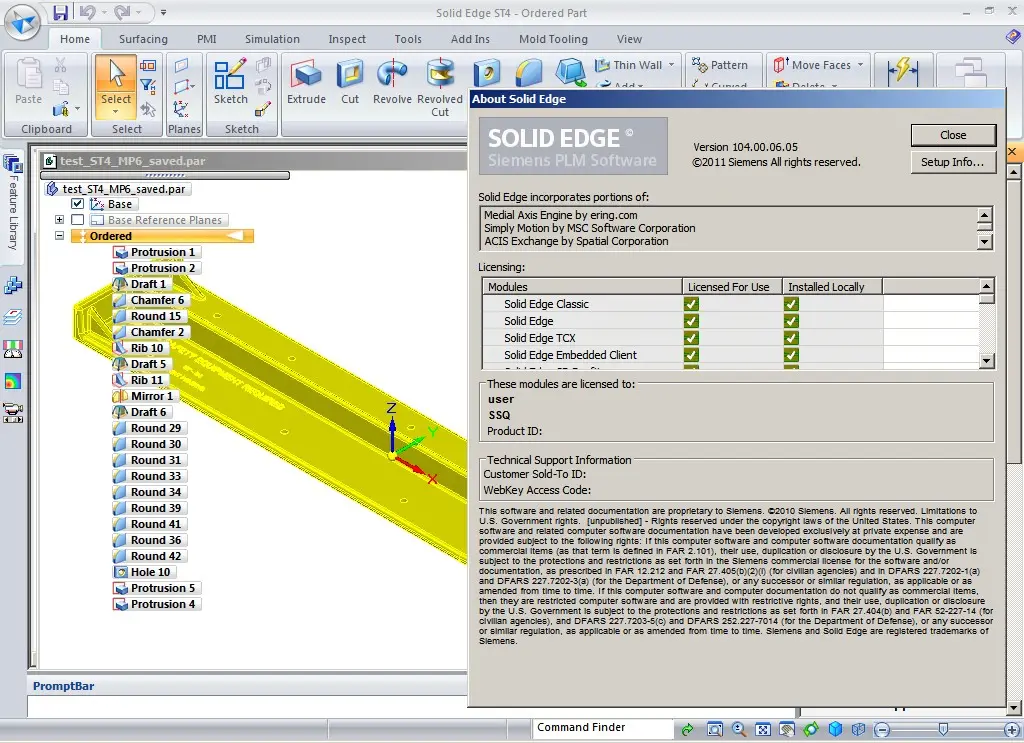Screen dimensions: 1024x743
Task: Choose the Extrude tool
Action: [x=306, y=82]
